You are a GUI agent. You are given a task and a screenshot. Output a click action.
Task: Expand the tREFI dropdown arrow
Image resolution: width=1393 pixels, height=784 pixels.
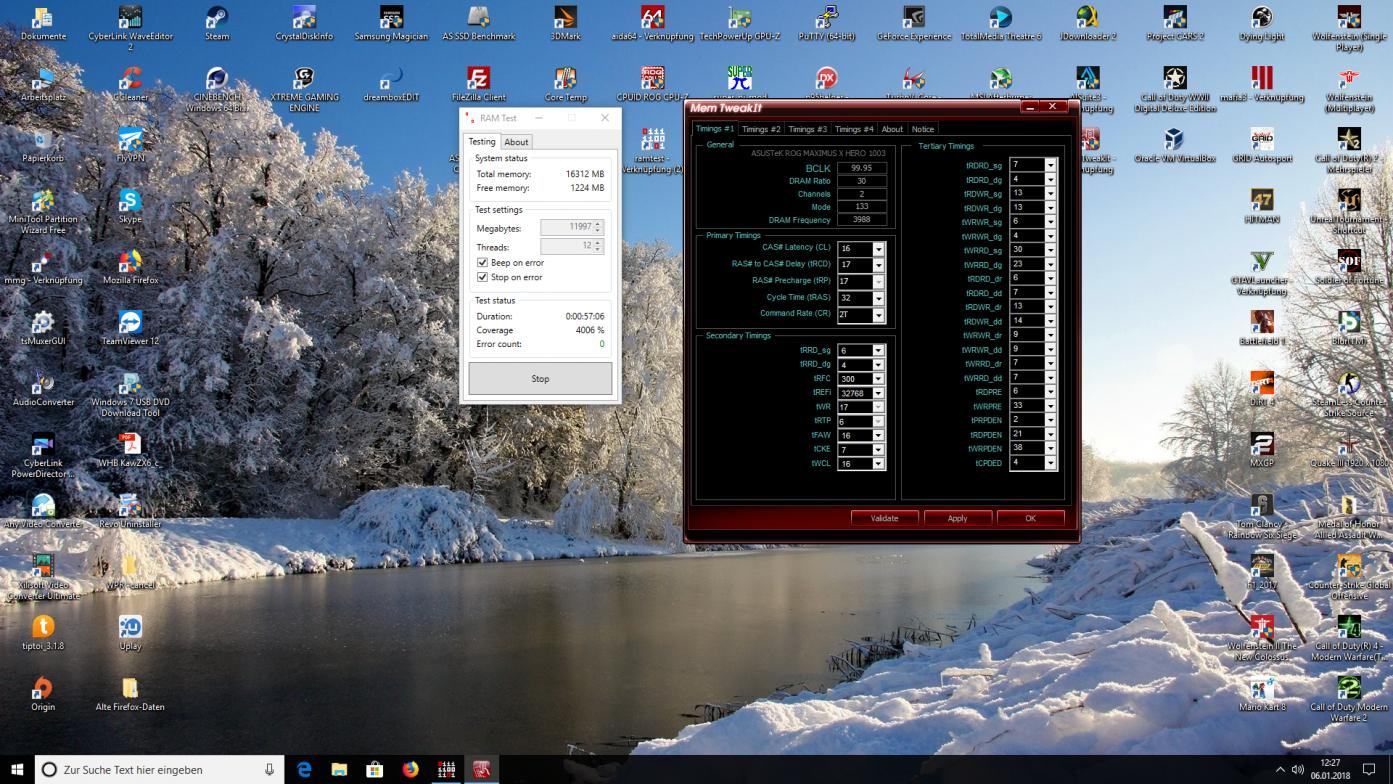(878, 393)
